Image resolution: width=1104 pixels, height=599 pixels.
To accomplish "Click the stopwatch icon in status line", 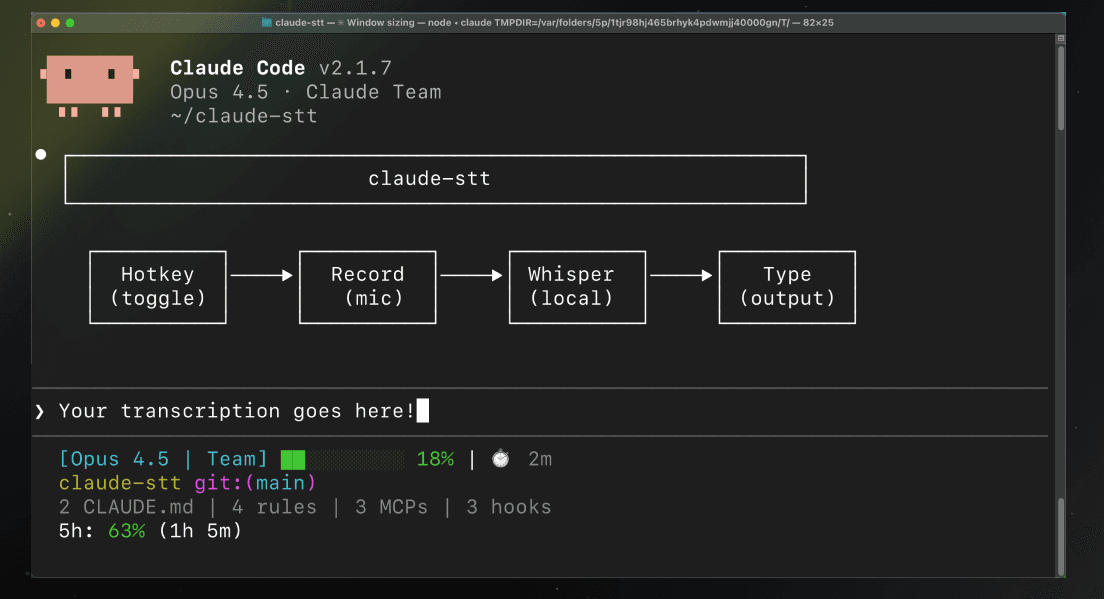I will click(500, 459).
